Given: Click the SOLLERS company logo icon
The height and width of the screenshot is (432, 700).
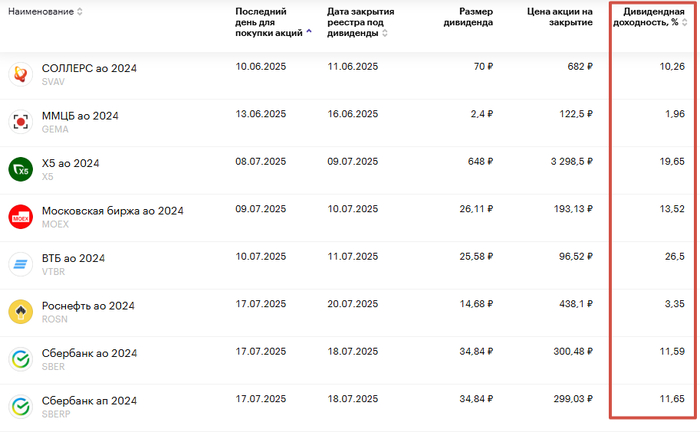Looking at the screenshot, I should pyautogui.click(x=20, y=74).
